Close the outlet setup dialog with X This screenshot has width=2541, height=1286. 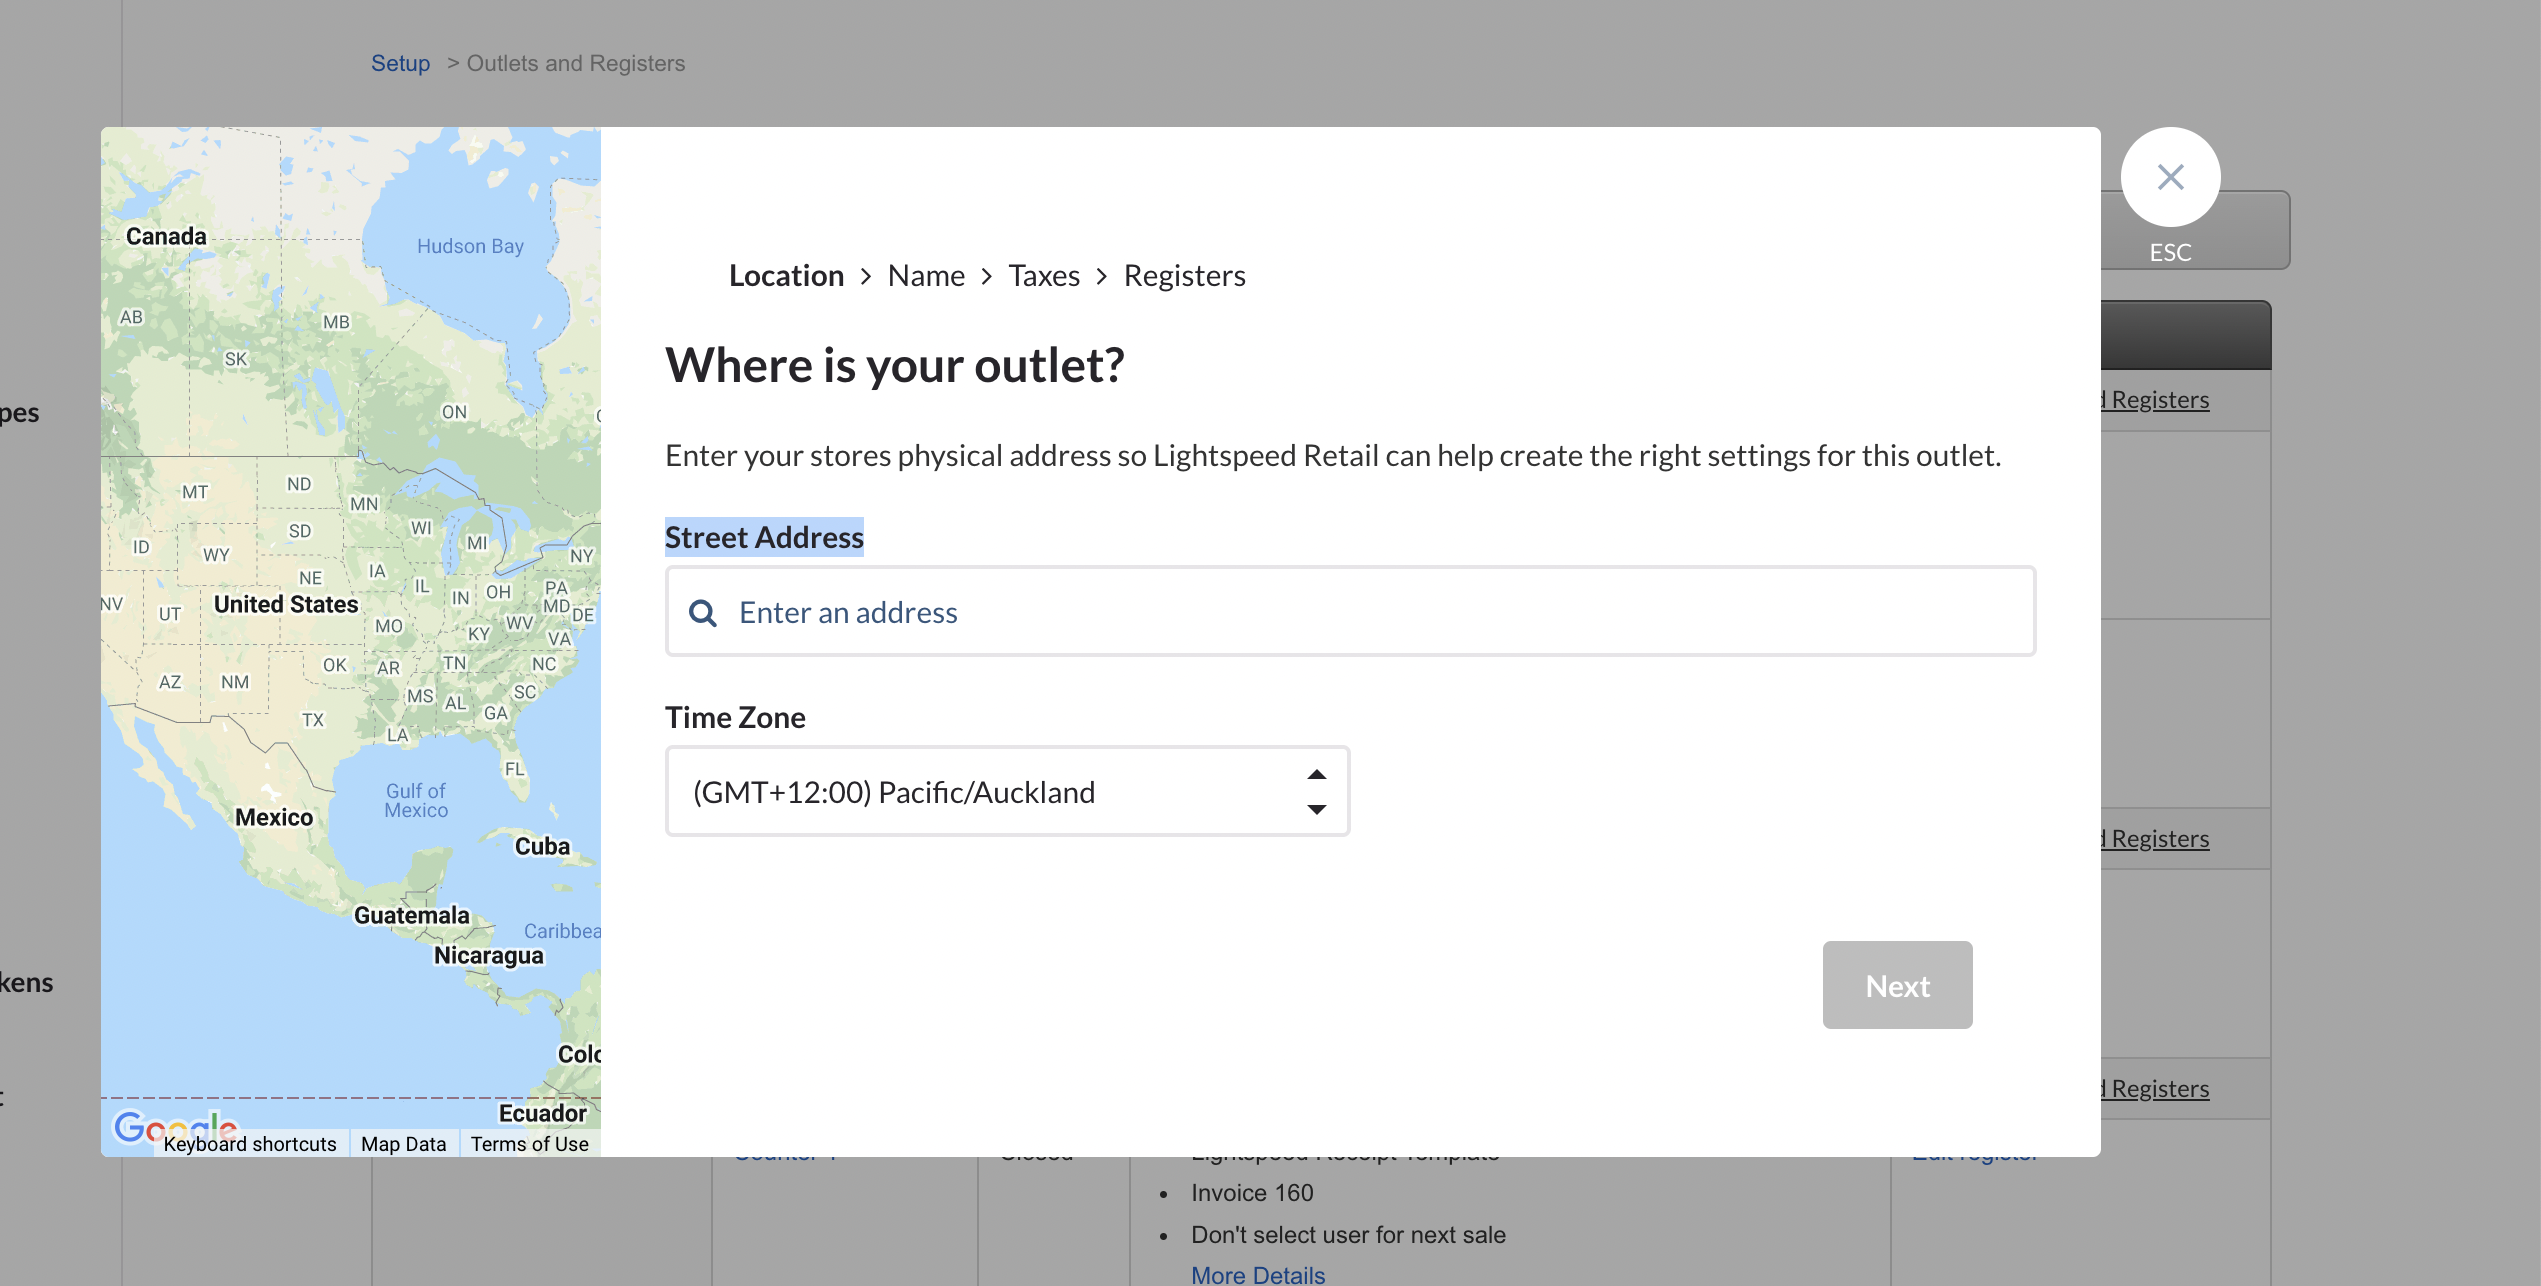point(2169,177)
